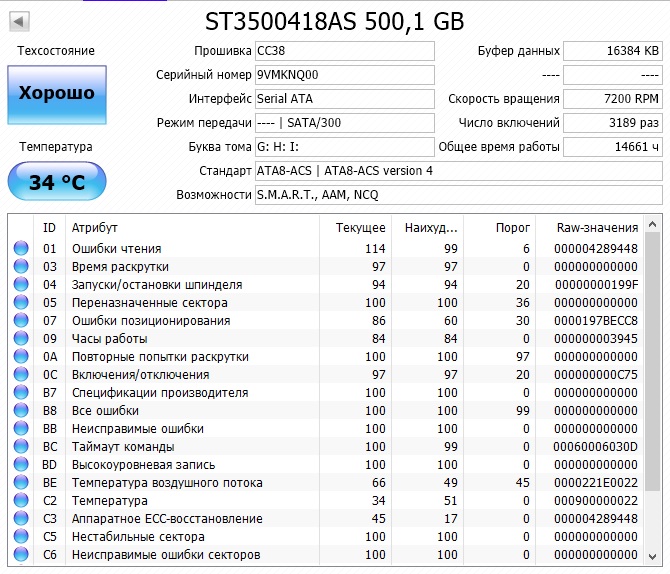Select raw value 00004289448 in Ошибки чтения row

596,248
